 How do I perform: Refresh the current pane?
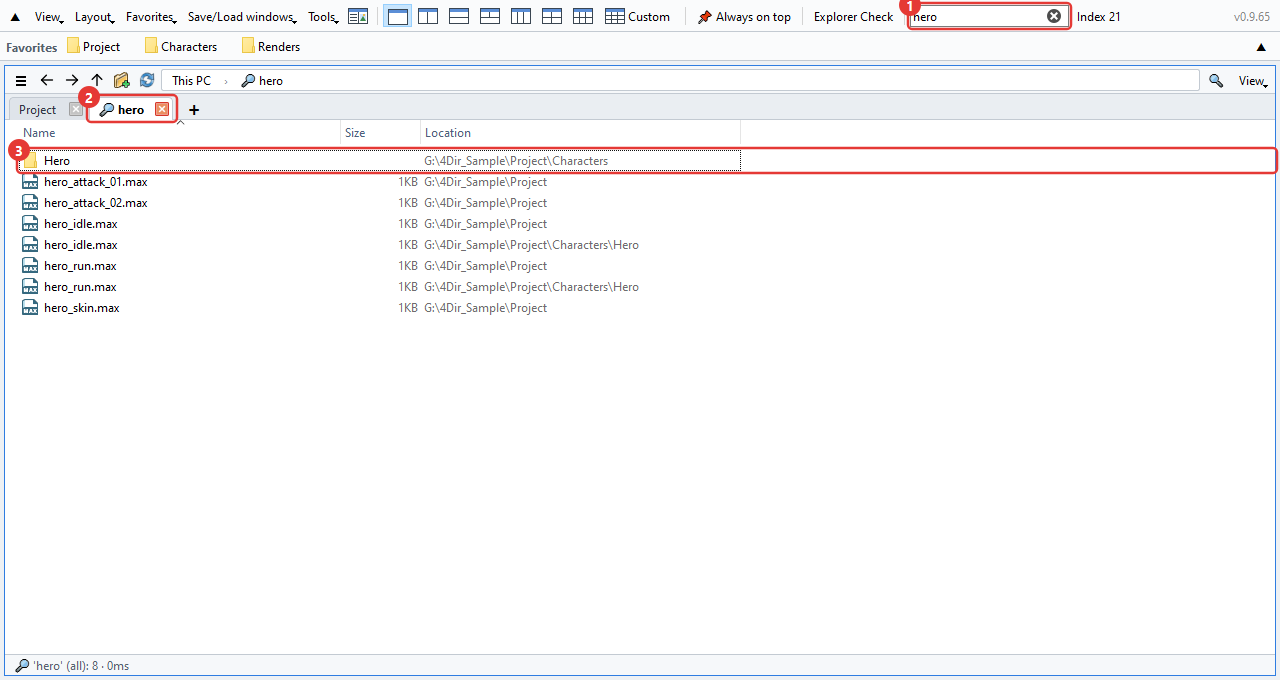(x=147, y=81)
